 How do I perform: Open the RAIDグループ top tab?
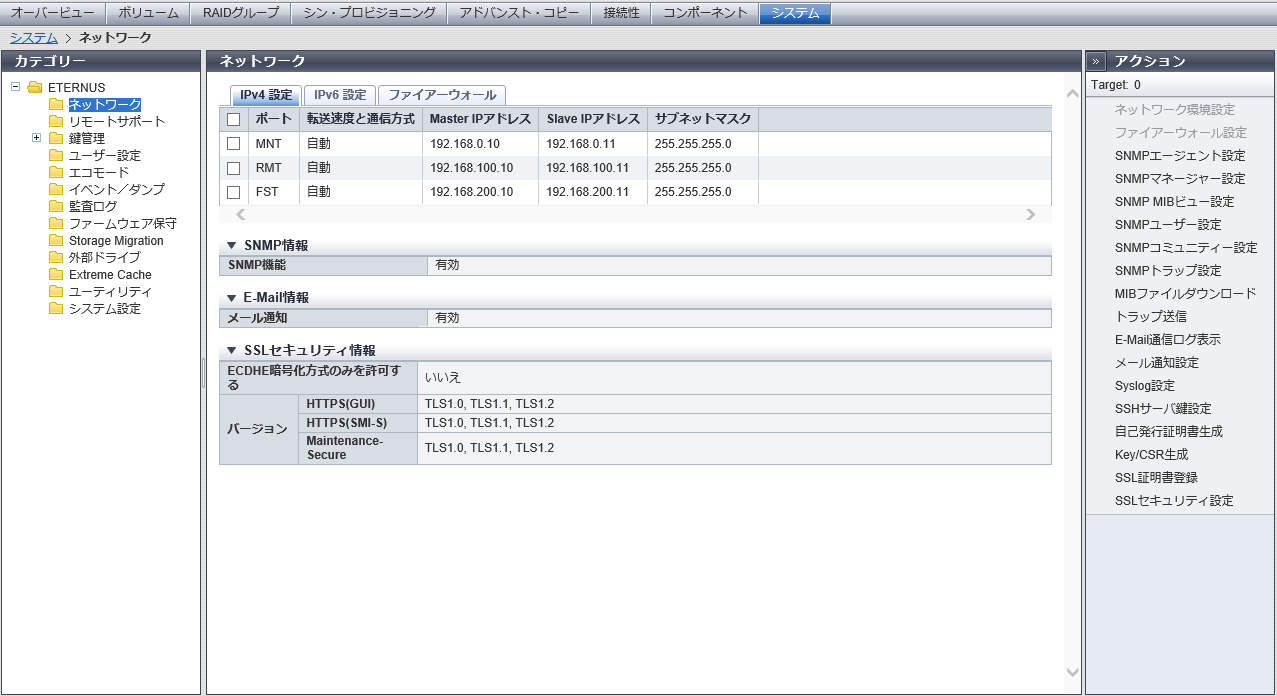(240, 13)
